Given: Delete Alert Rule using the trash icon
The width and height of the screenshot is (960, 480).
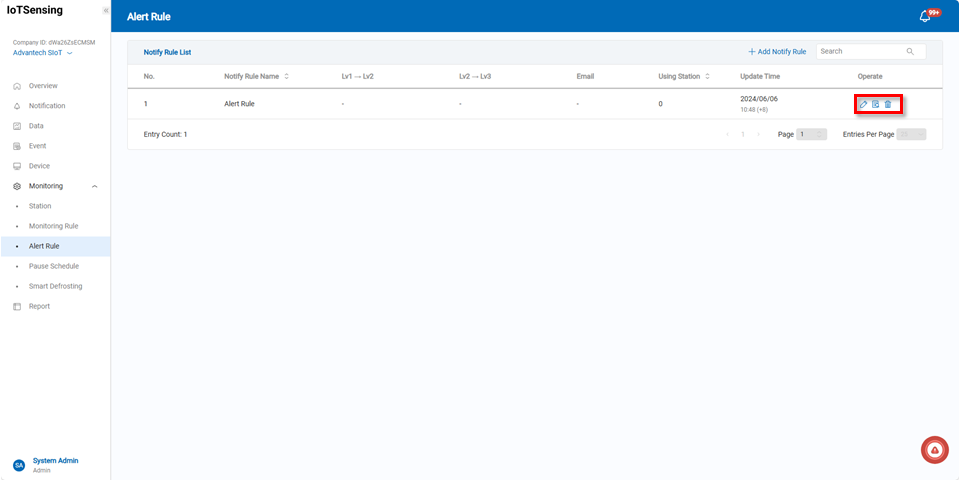Looking at the screenshot, I should point(888,104).
